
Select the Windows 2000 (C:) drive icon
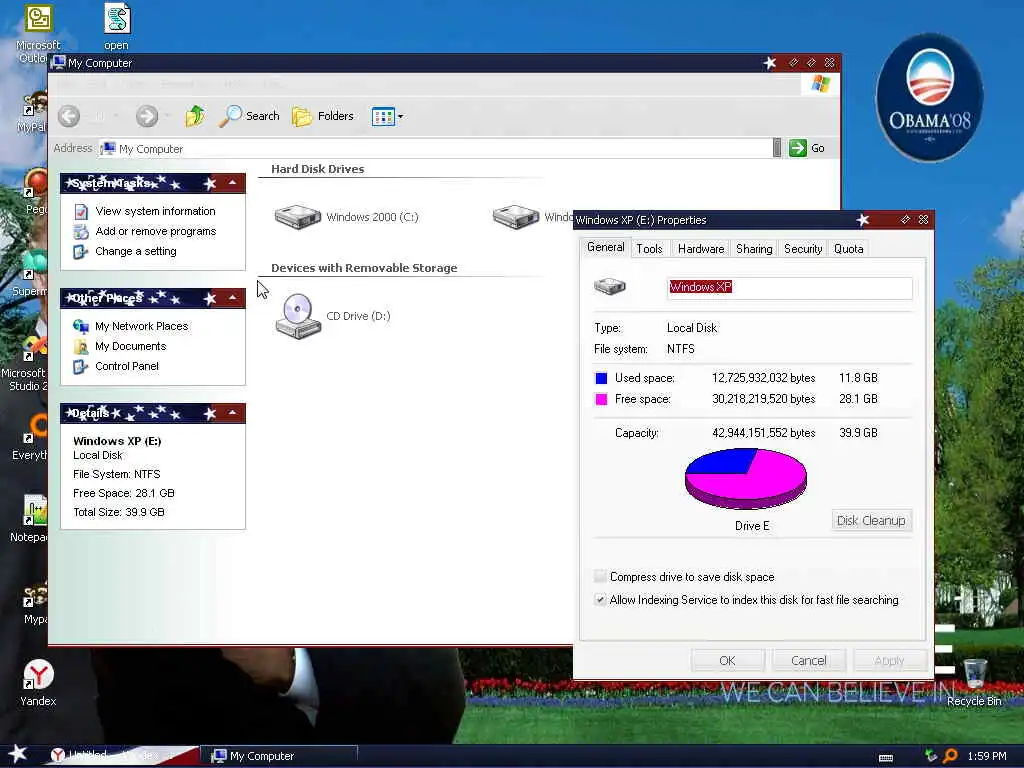pyautogui.click(x=298, y=217)
